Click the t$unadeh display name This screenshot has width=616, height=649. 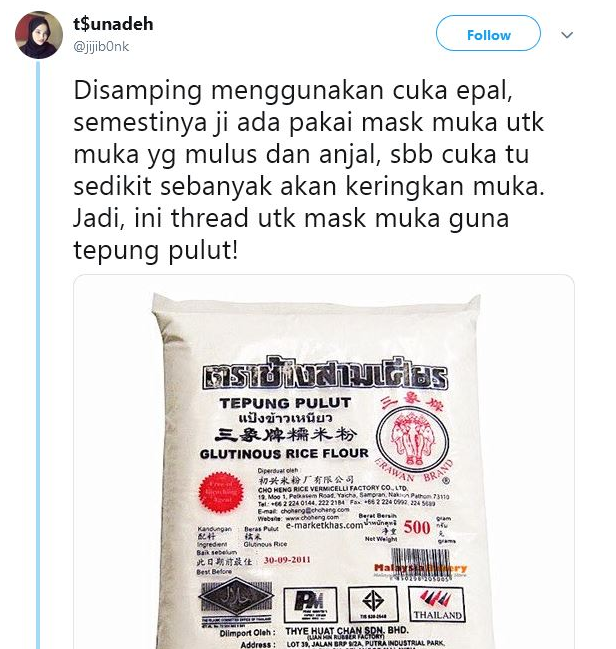(x=113, y=24)
